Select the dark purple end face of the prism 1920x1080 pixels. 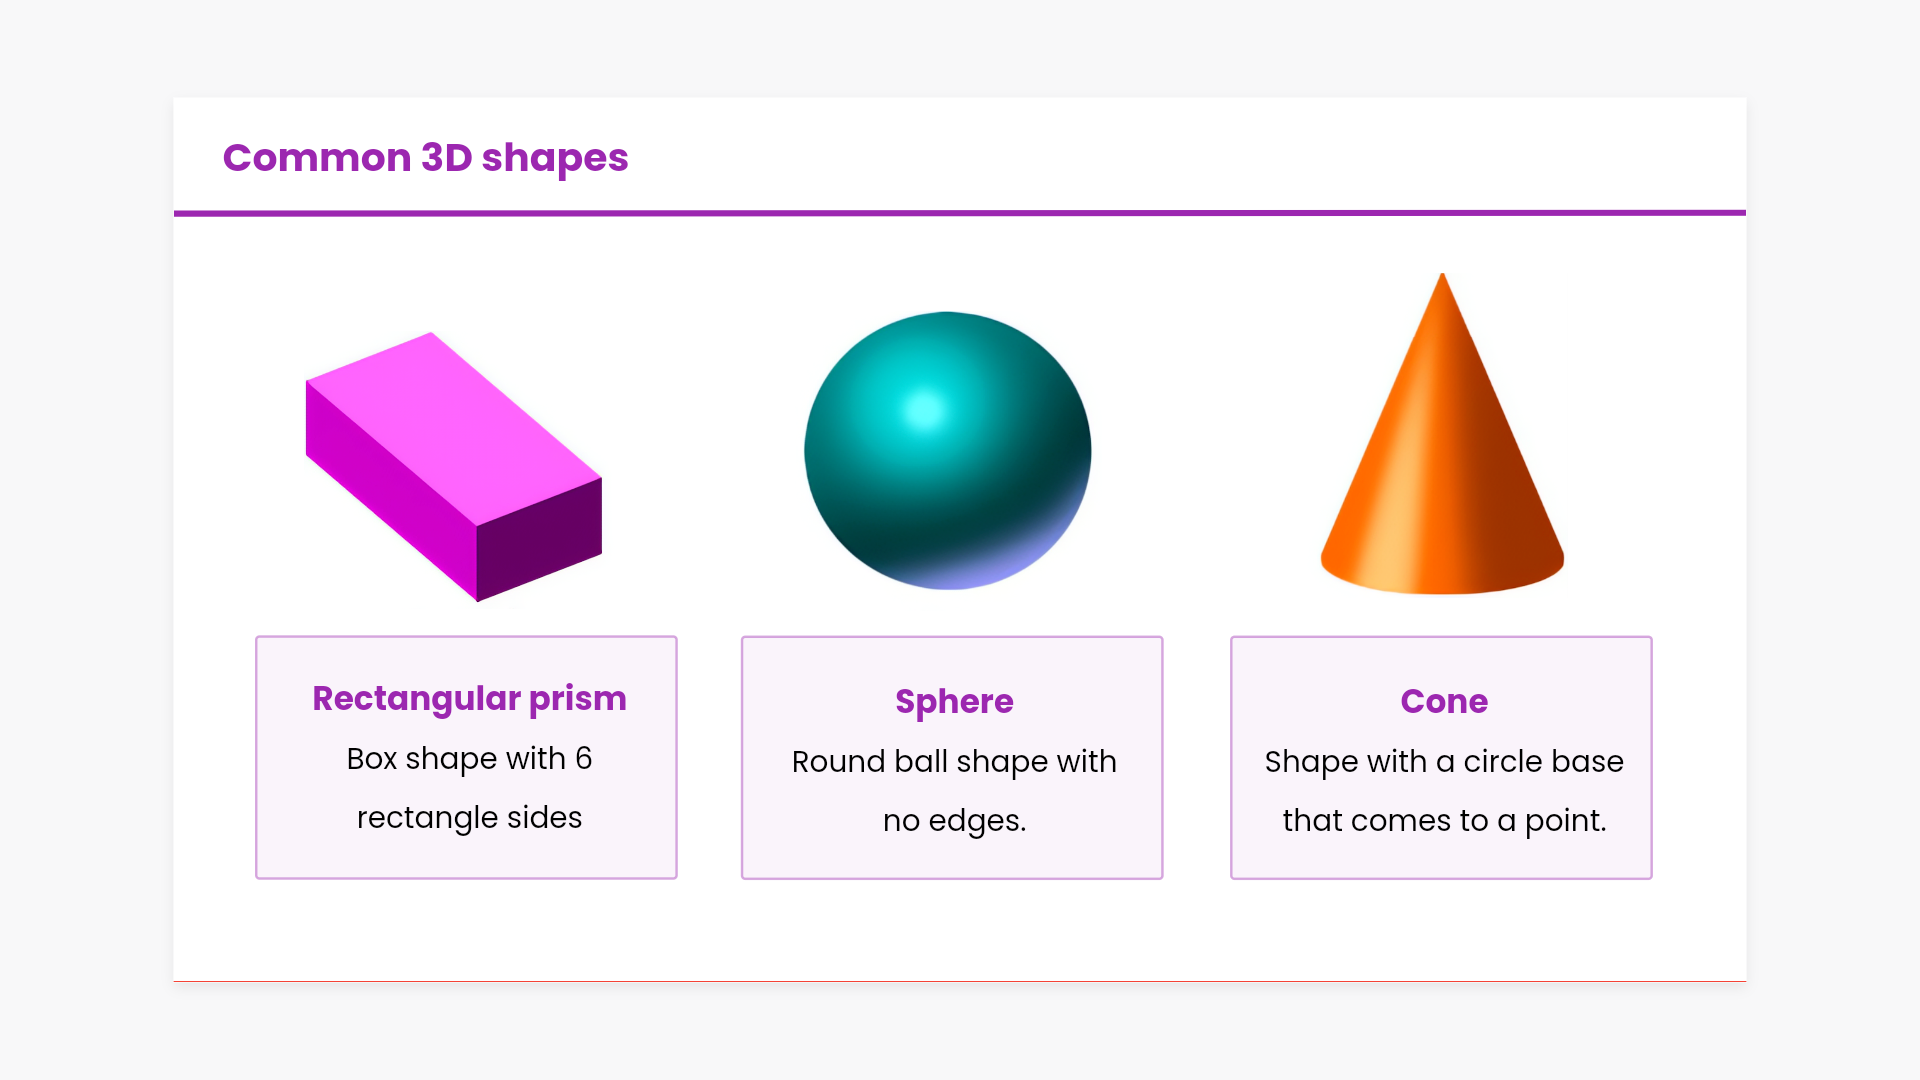[x=540, y=540]
